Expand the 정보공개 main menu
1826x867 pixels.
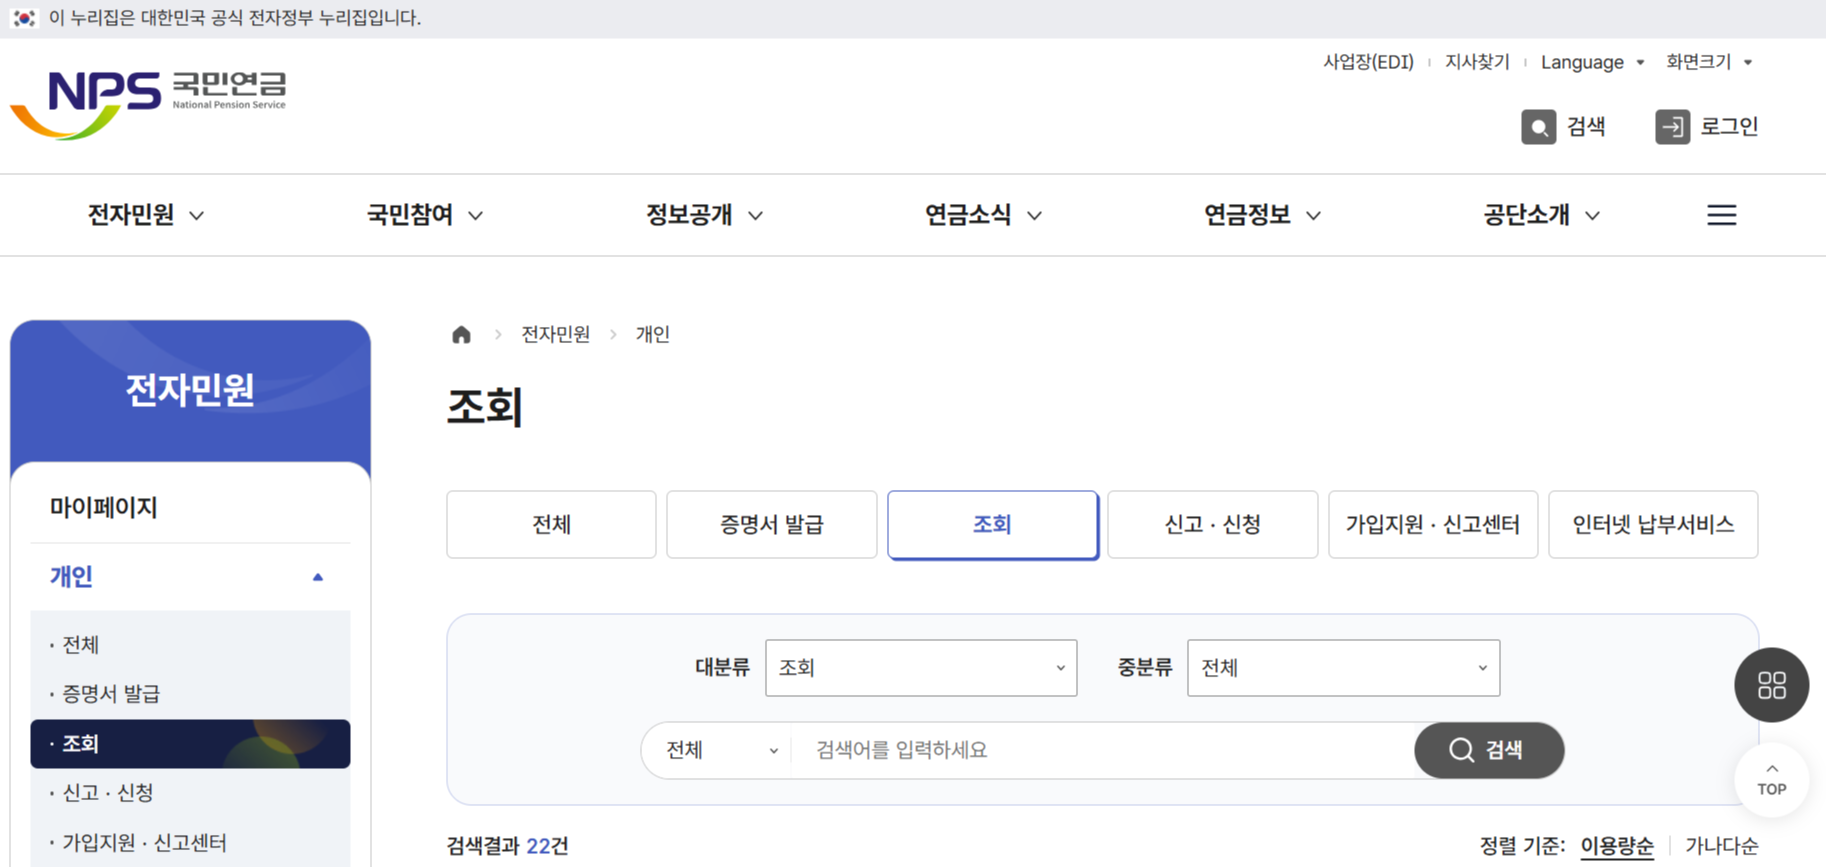[704, 215]
